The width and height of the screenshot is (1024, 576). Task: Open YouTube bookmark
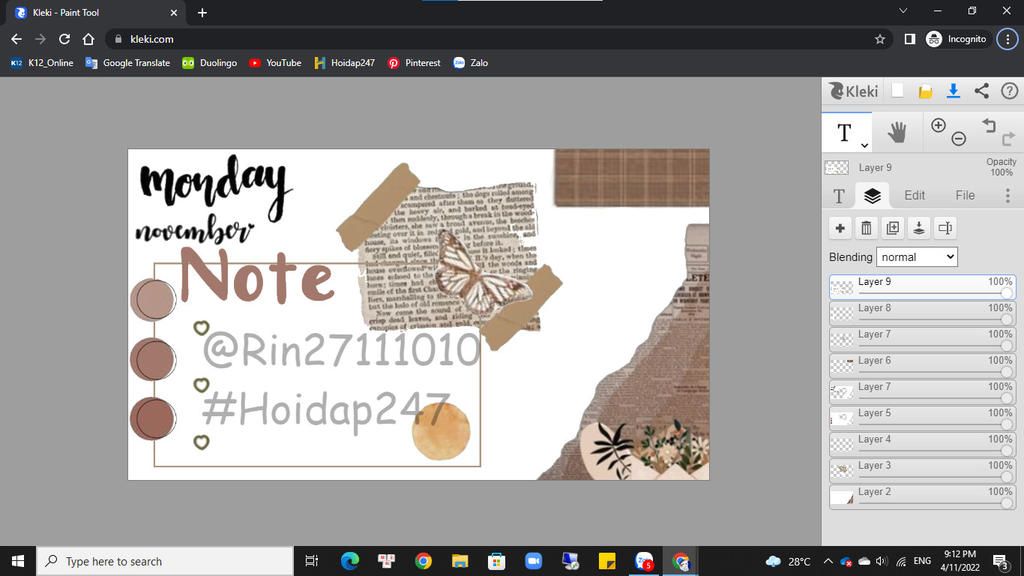[275, 63]
